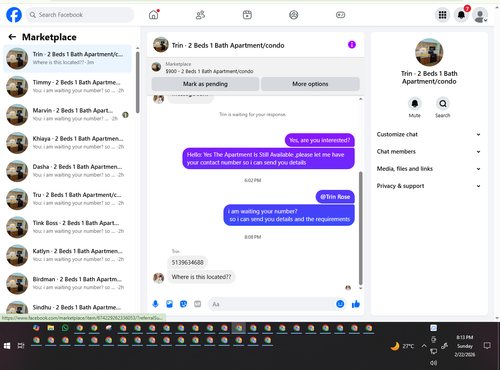500x370 pixels.
Task: Record a voice clip with microphone icon
Action: (155, 304)
